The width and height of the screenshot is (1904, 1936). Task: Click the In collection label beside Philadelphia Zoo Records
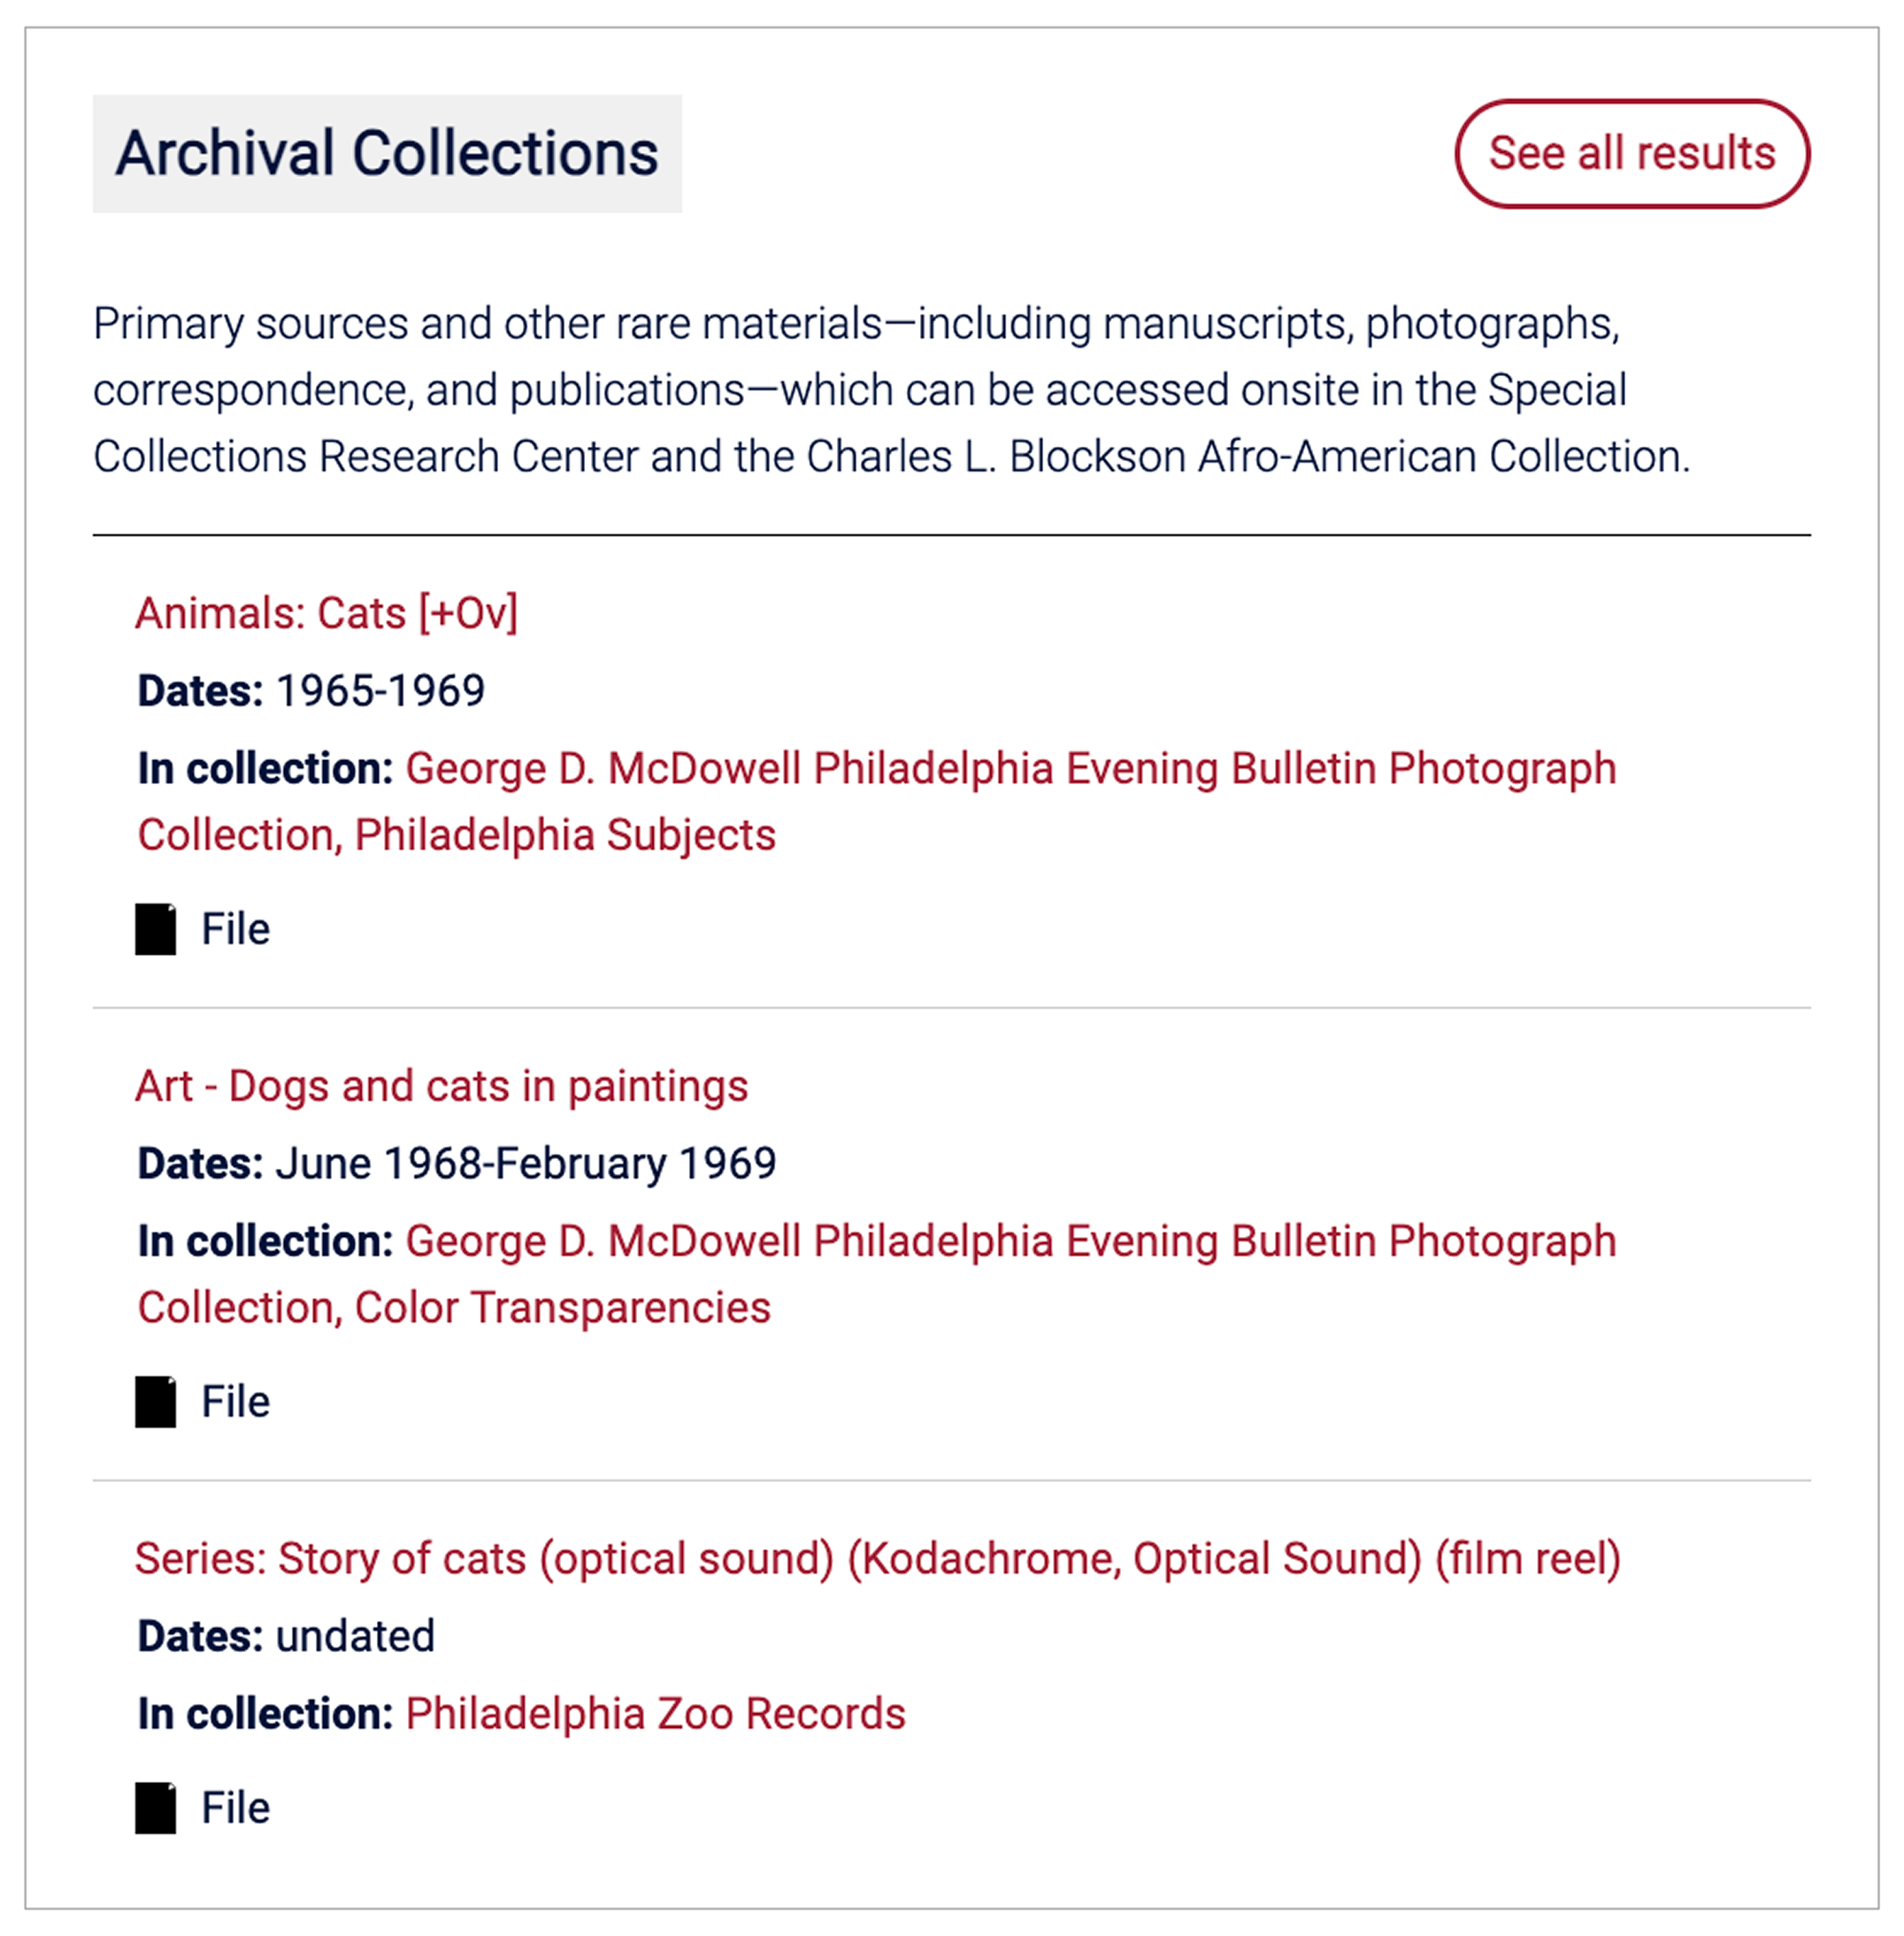click(265, 1713)
